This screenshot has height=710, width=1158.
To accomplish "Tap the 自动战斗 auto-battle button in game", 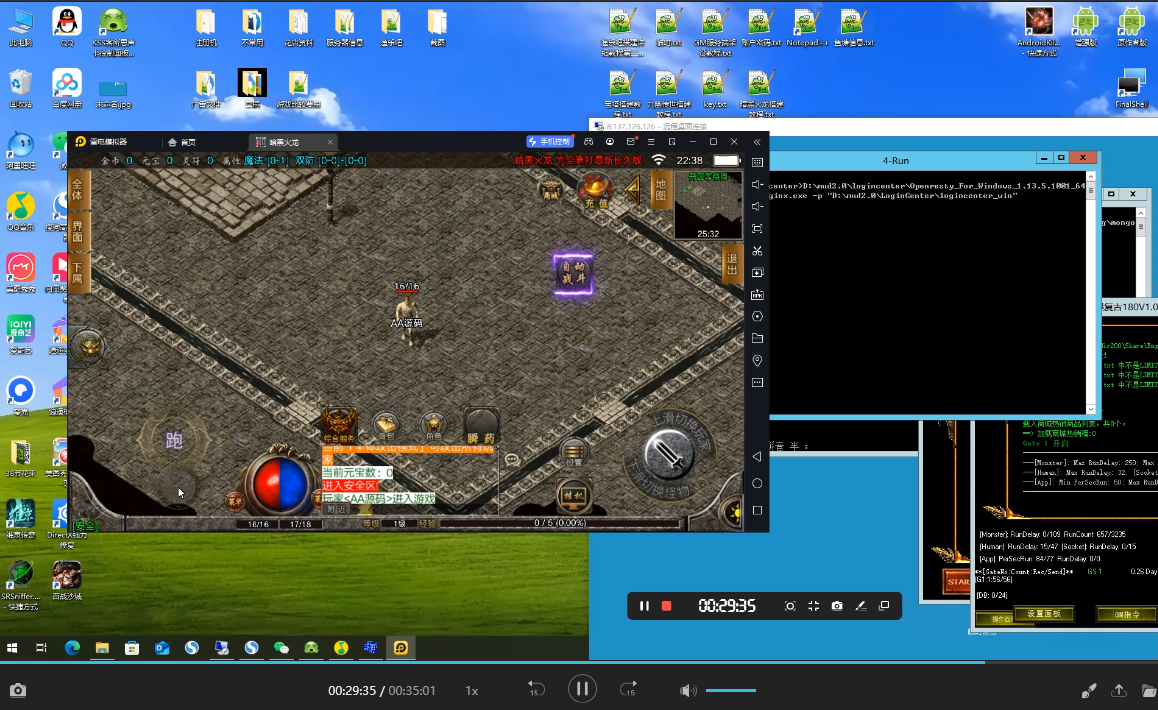I will click(573, 273).
